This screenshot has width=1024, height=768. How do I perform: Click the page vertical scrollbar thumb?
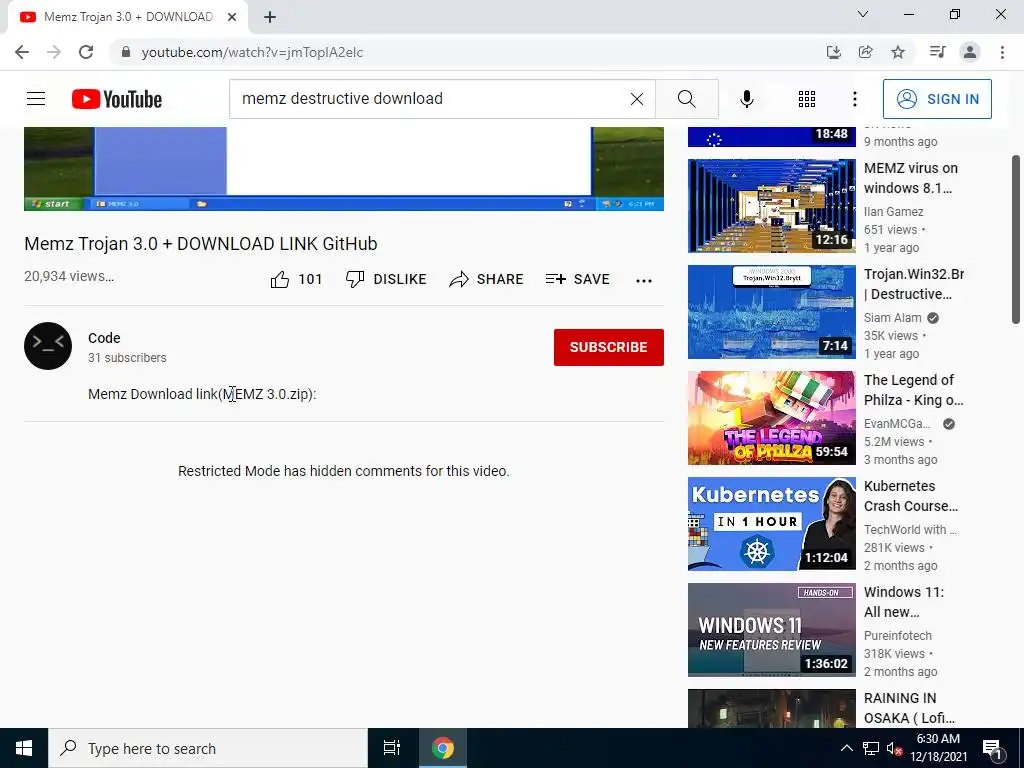pos(1016,239)
